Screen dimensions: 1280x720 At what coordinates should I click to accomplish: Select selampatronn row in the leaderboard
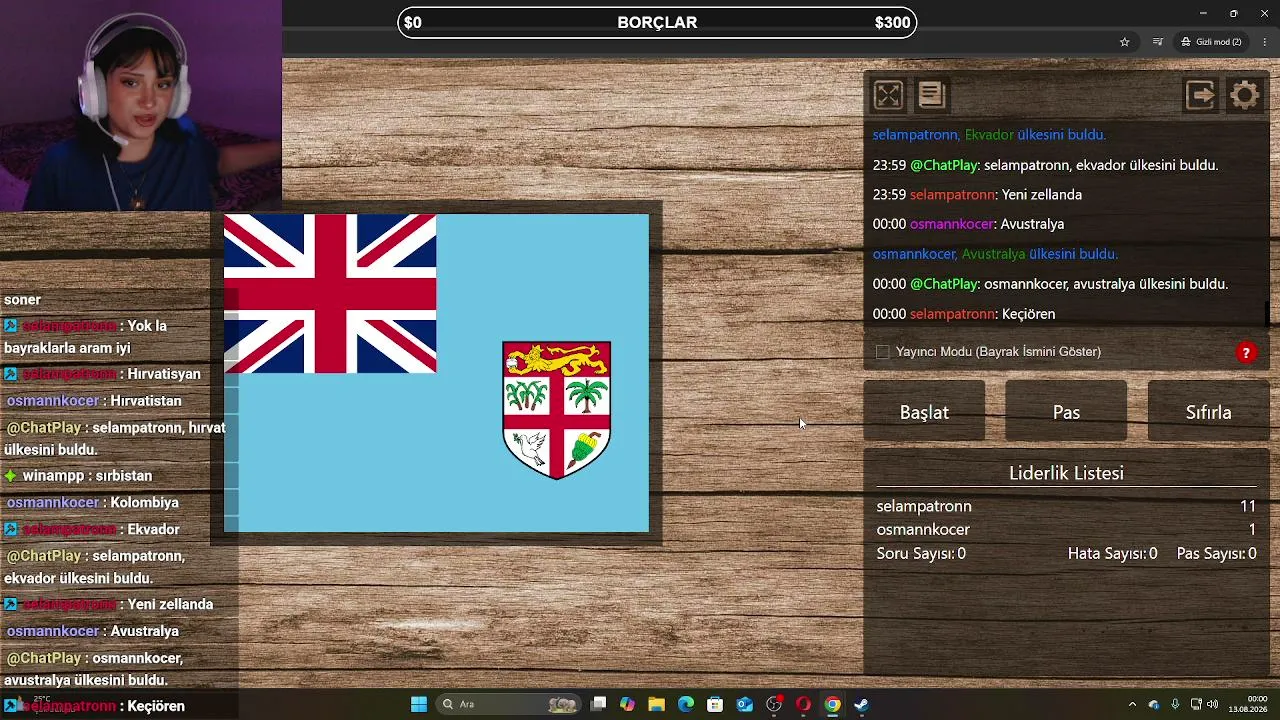(x=1066, y=506)
